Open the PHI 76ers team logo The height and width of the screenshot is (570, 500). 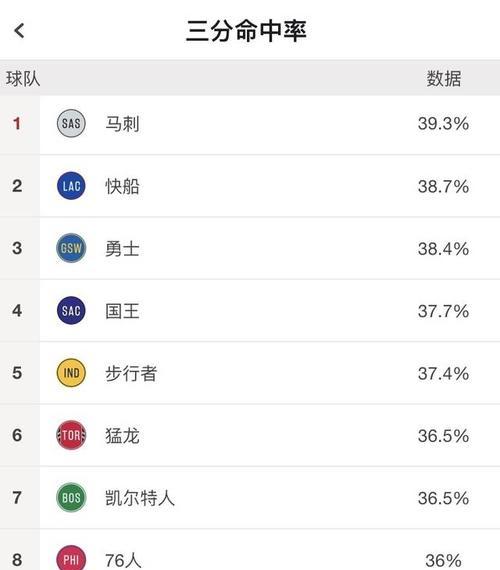coord(71,558)
